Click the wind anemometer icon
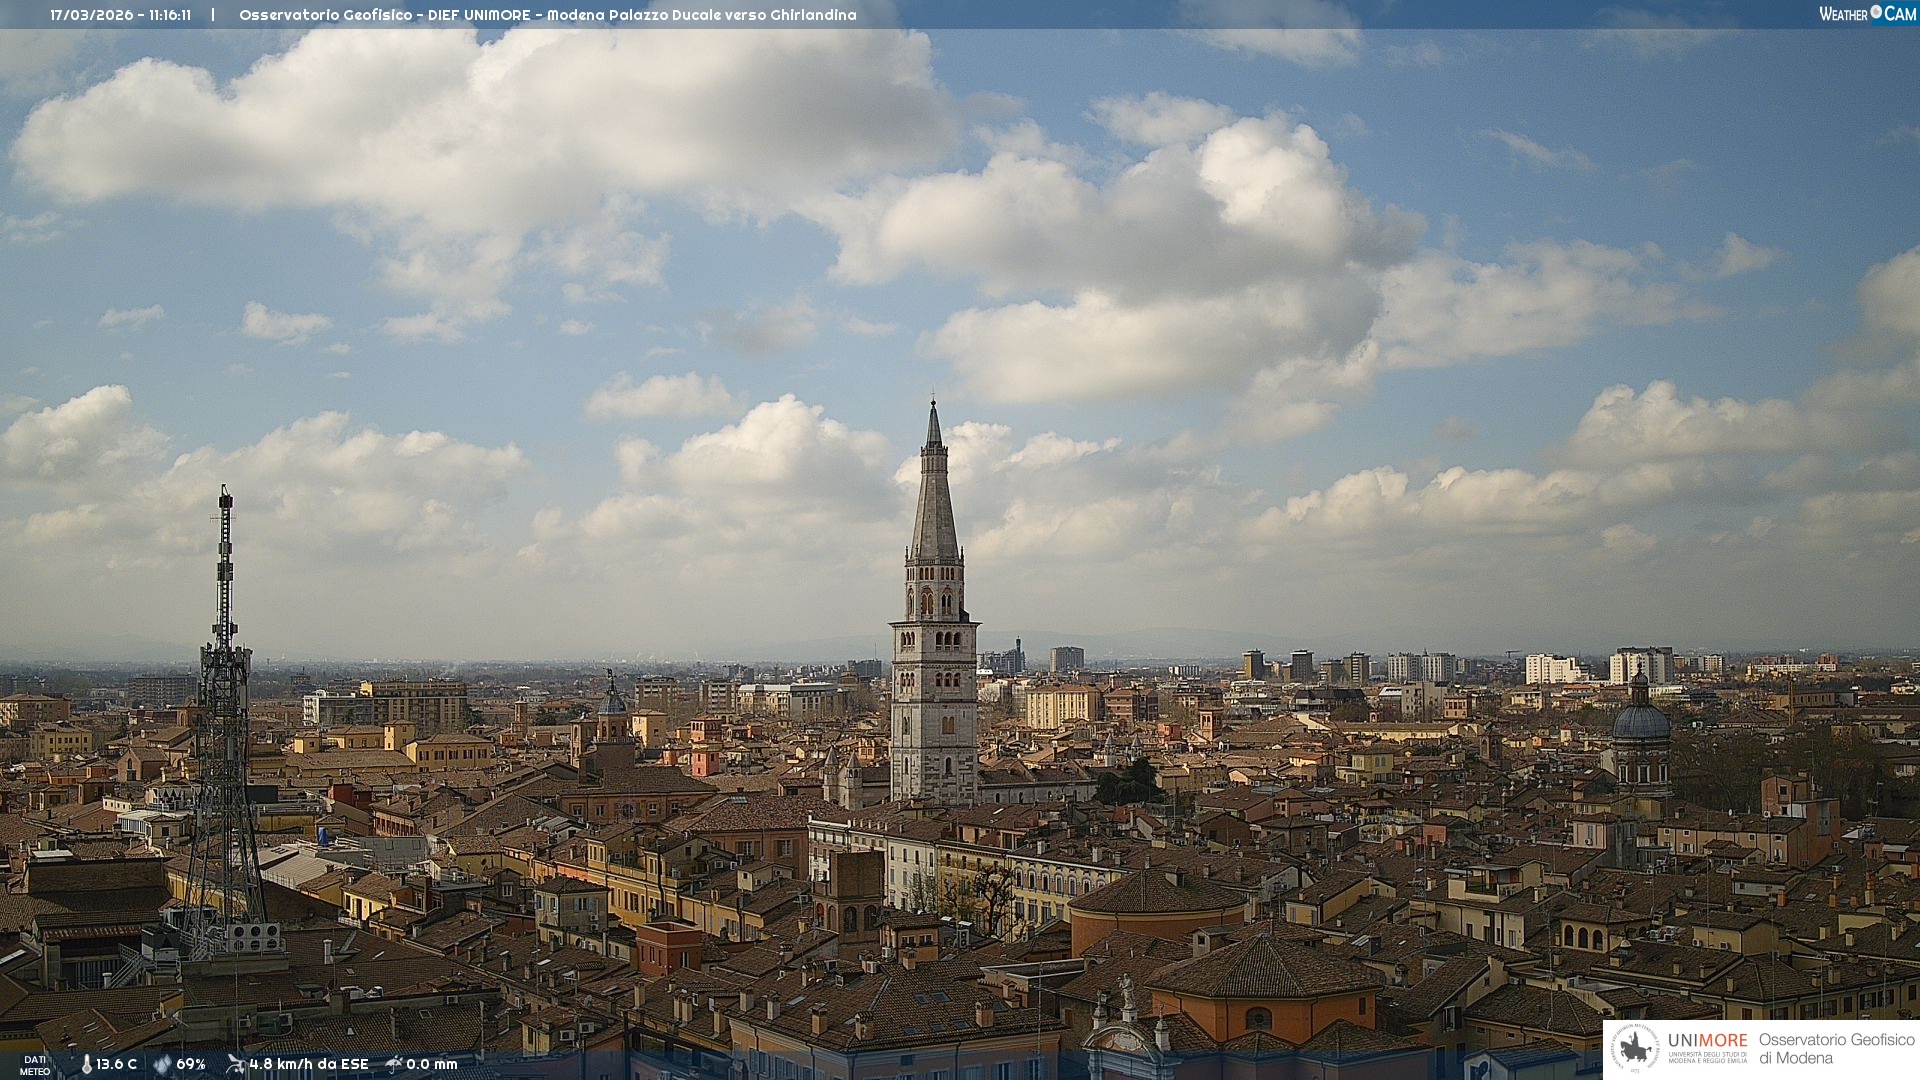The image size is (1920, 1080). (235, 1064)
